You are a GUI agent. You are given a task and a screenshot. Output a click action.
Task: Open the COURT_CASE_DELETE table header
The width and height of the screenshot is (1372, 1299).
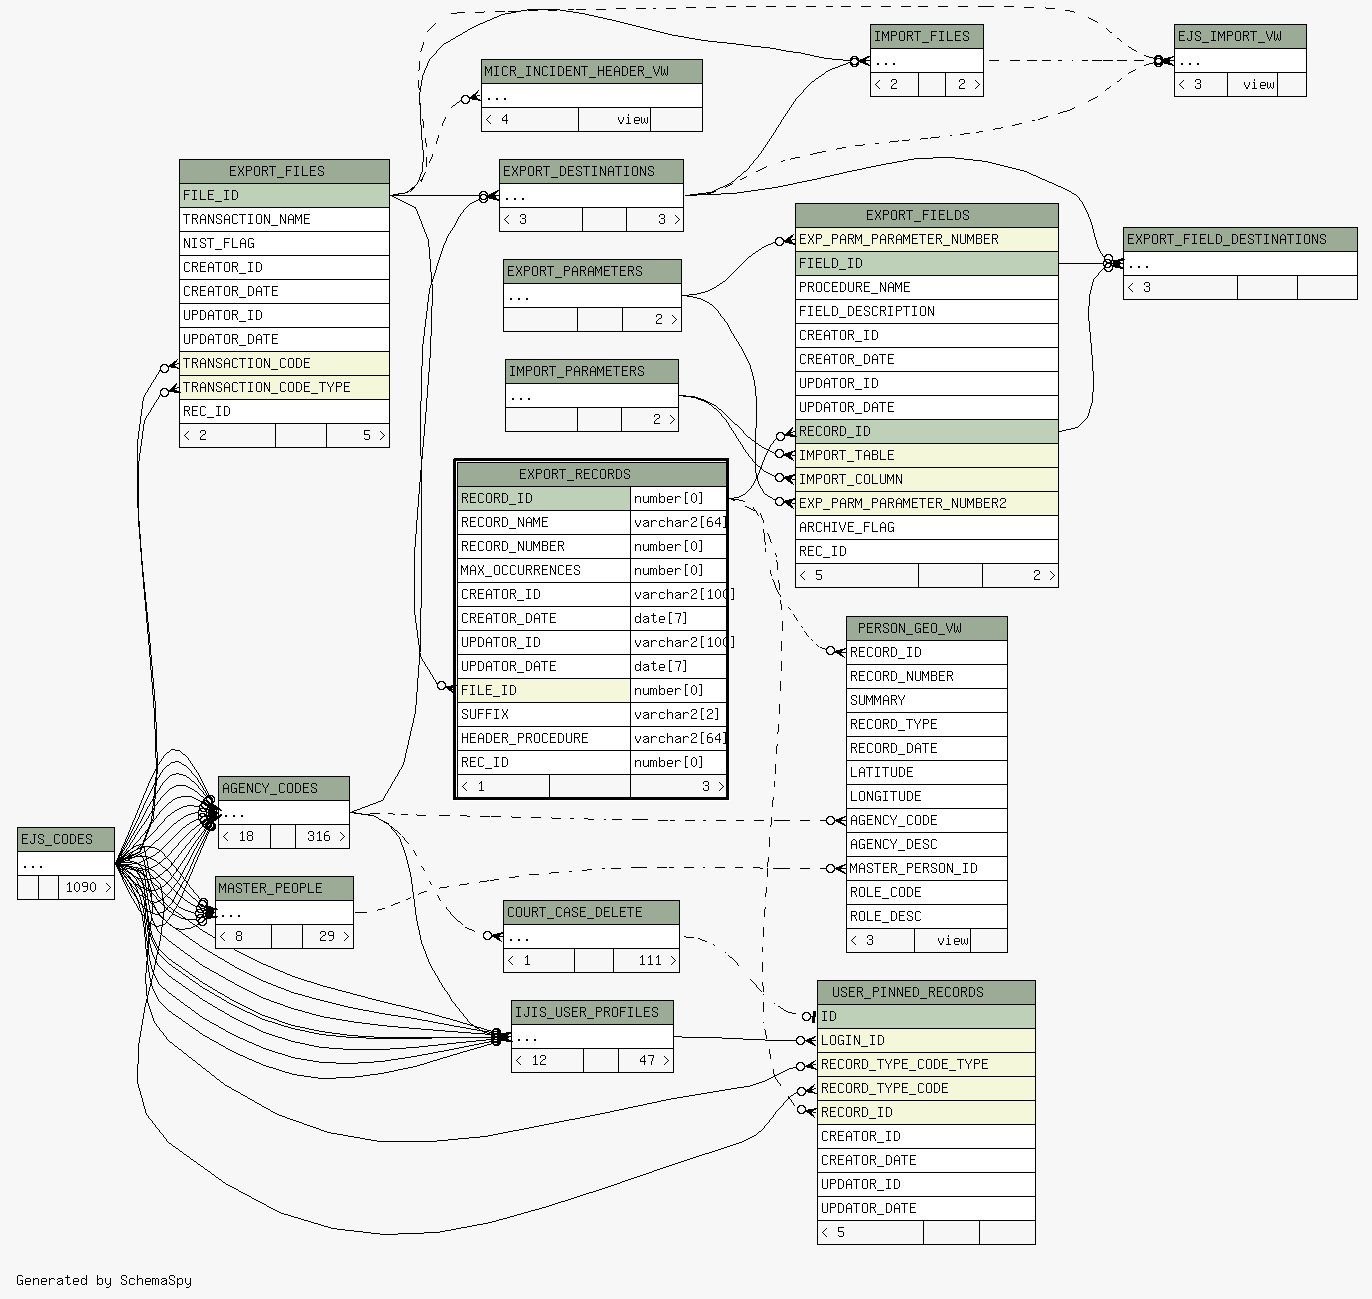coord(592,912)
